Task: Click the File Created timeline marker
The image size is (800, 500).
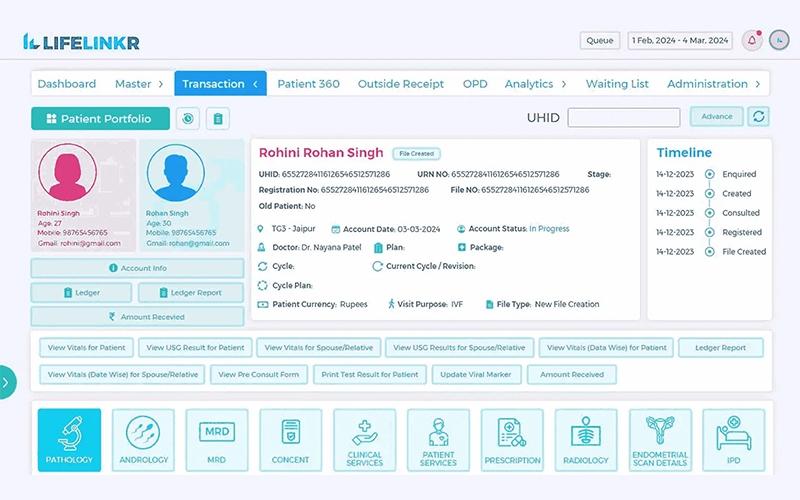Action: pos(709,252)
